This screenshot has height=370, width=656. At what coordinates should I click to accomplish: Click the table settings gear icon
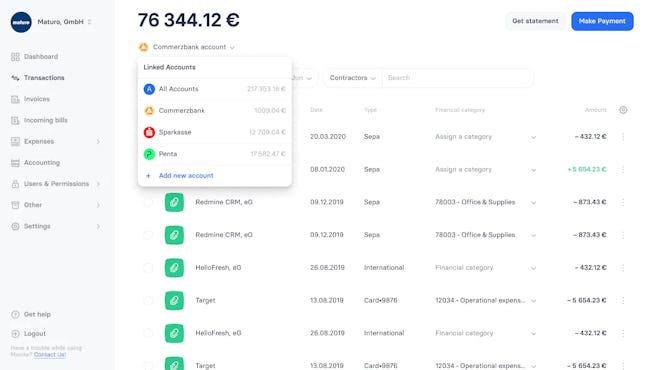(x=623, y=110)
